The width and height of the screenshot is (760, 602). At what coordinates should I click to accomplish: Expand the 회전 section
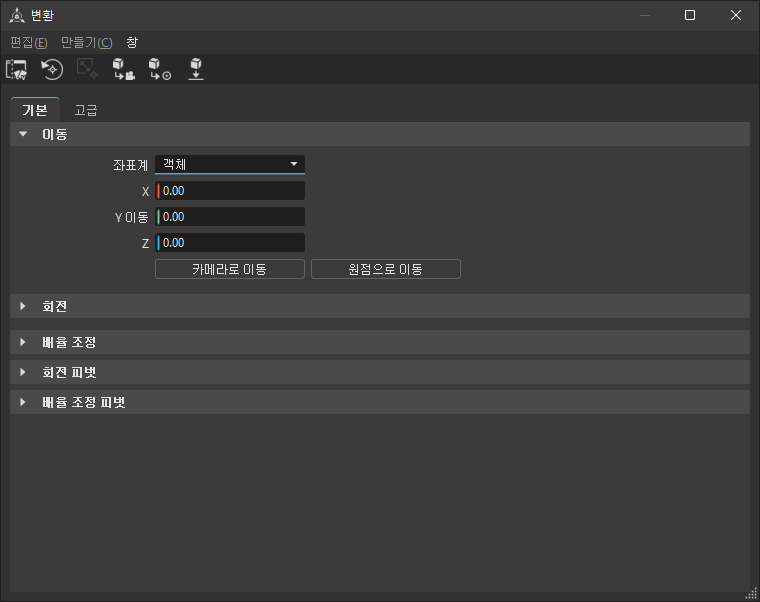point(380,306)
